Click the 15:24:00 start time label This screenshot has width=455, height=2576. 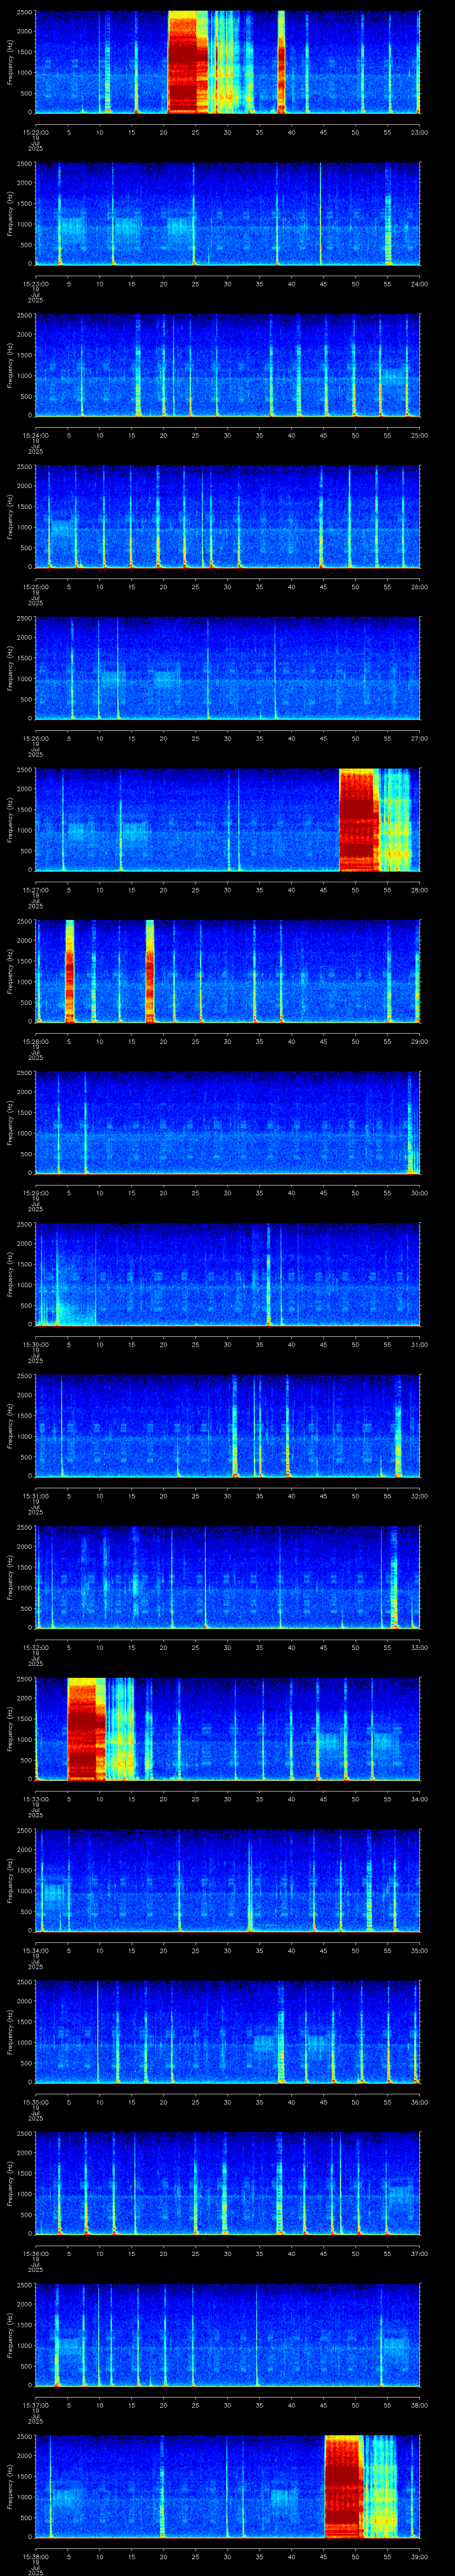[x=35, y=435]
